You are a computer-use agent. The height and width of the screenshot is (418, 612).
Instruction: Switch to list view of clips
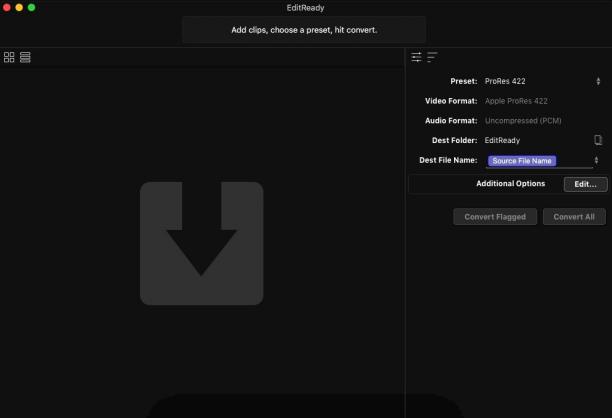[25, 57]
